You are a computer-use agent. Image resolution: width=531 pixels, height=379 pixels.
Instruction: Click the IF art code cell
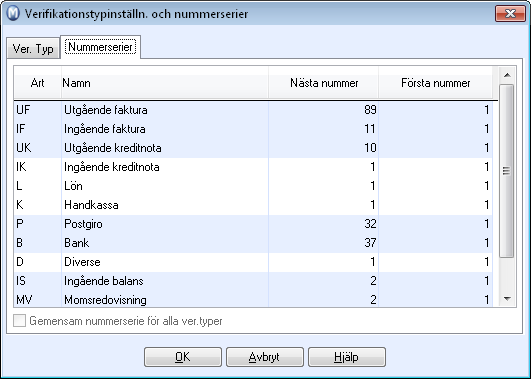[37, 129]
